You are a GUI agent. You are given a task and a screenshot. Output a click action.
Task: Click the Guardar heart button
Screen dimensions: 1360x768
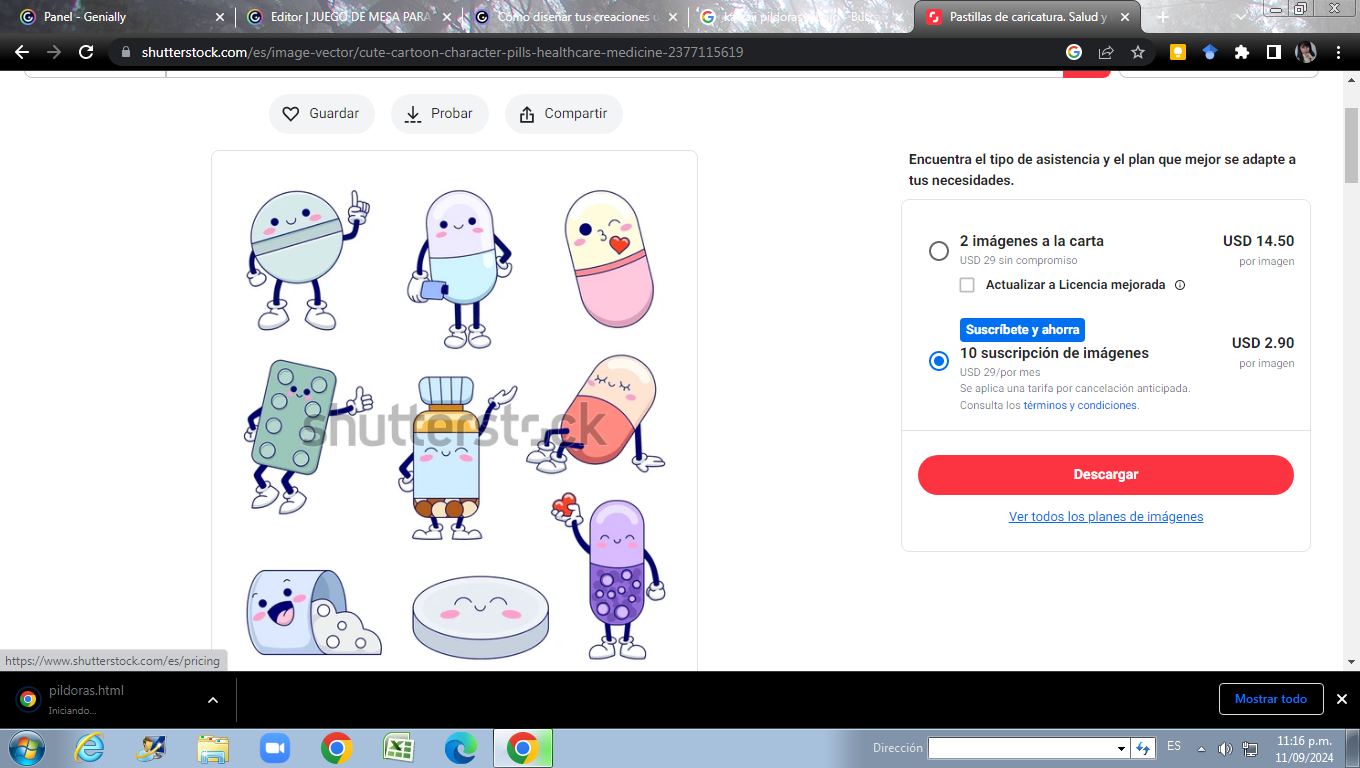pyautogui.click(x=321, y=114)
